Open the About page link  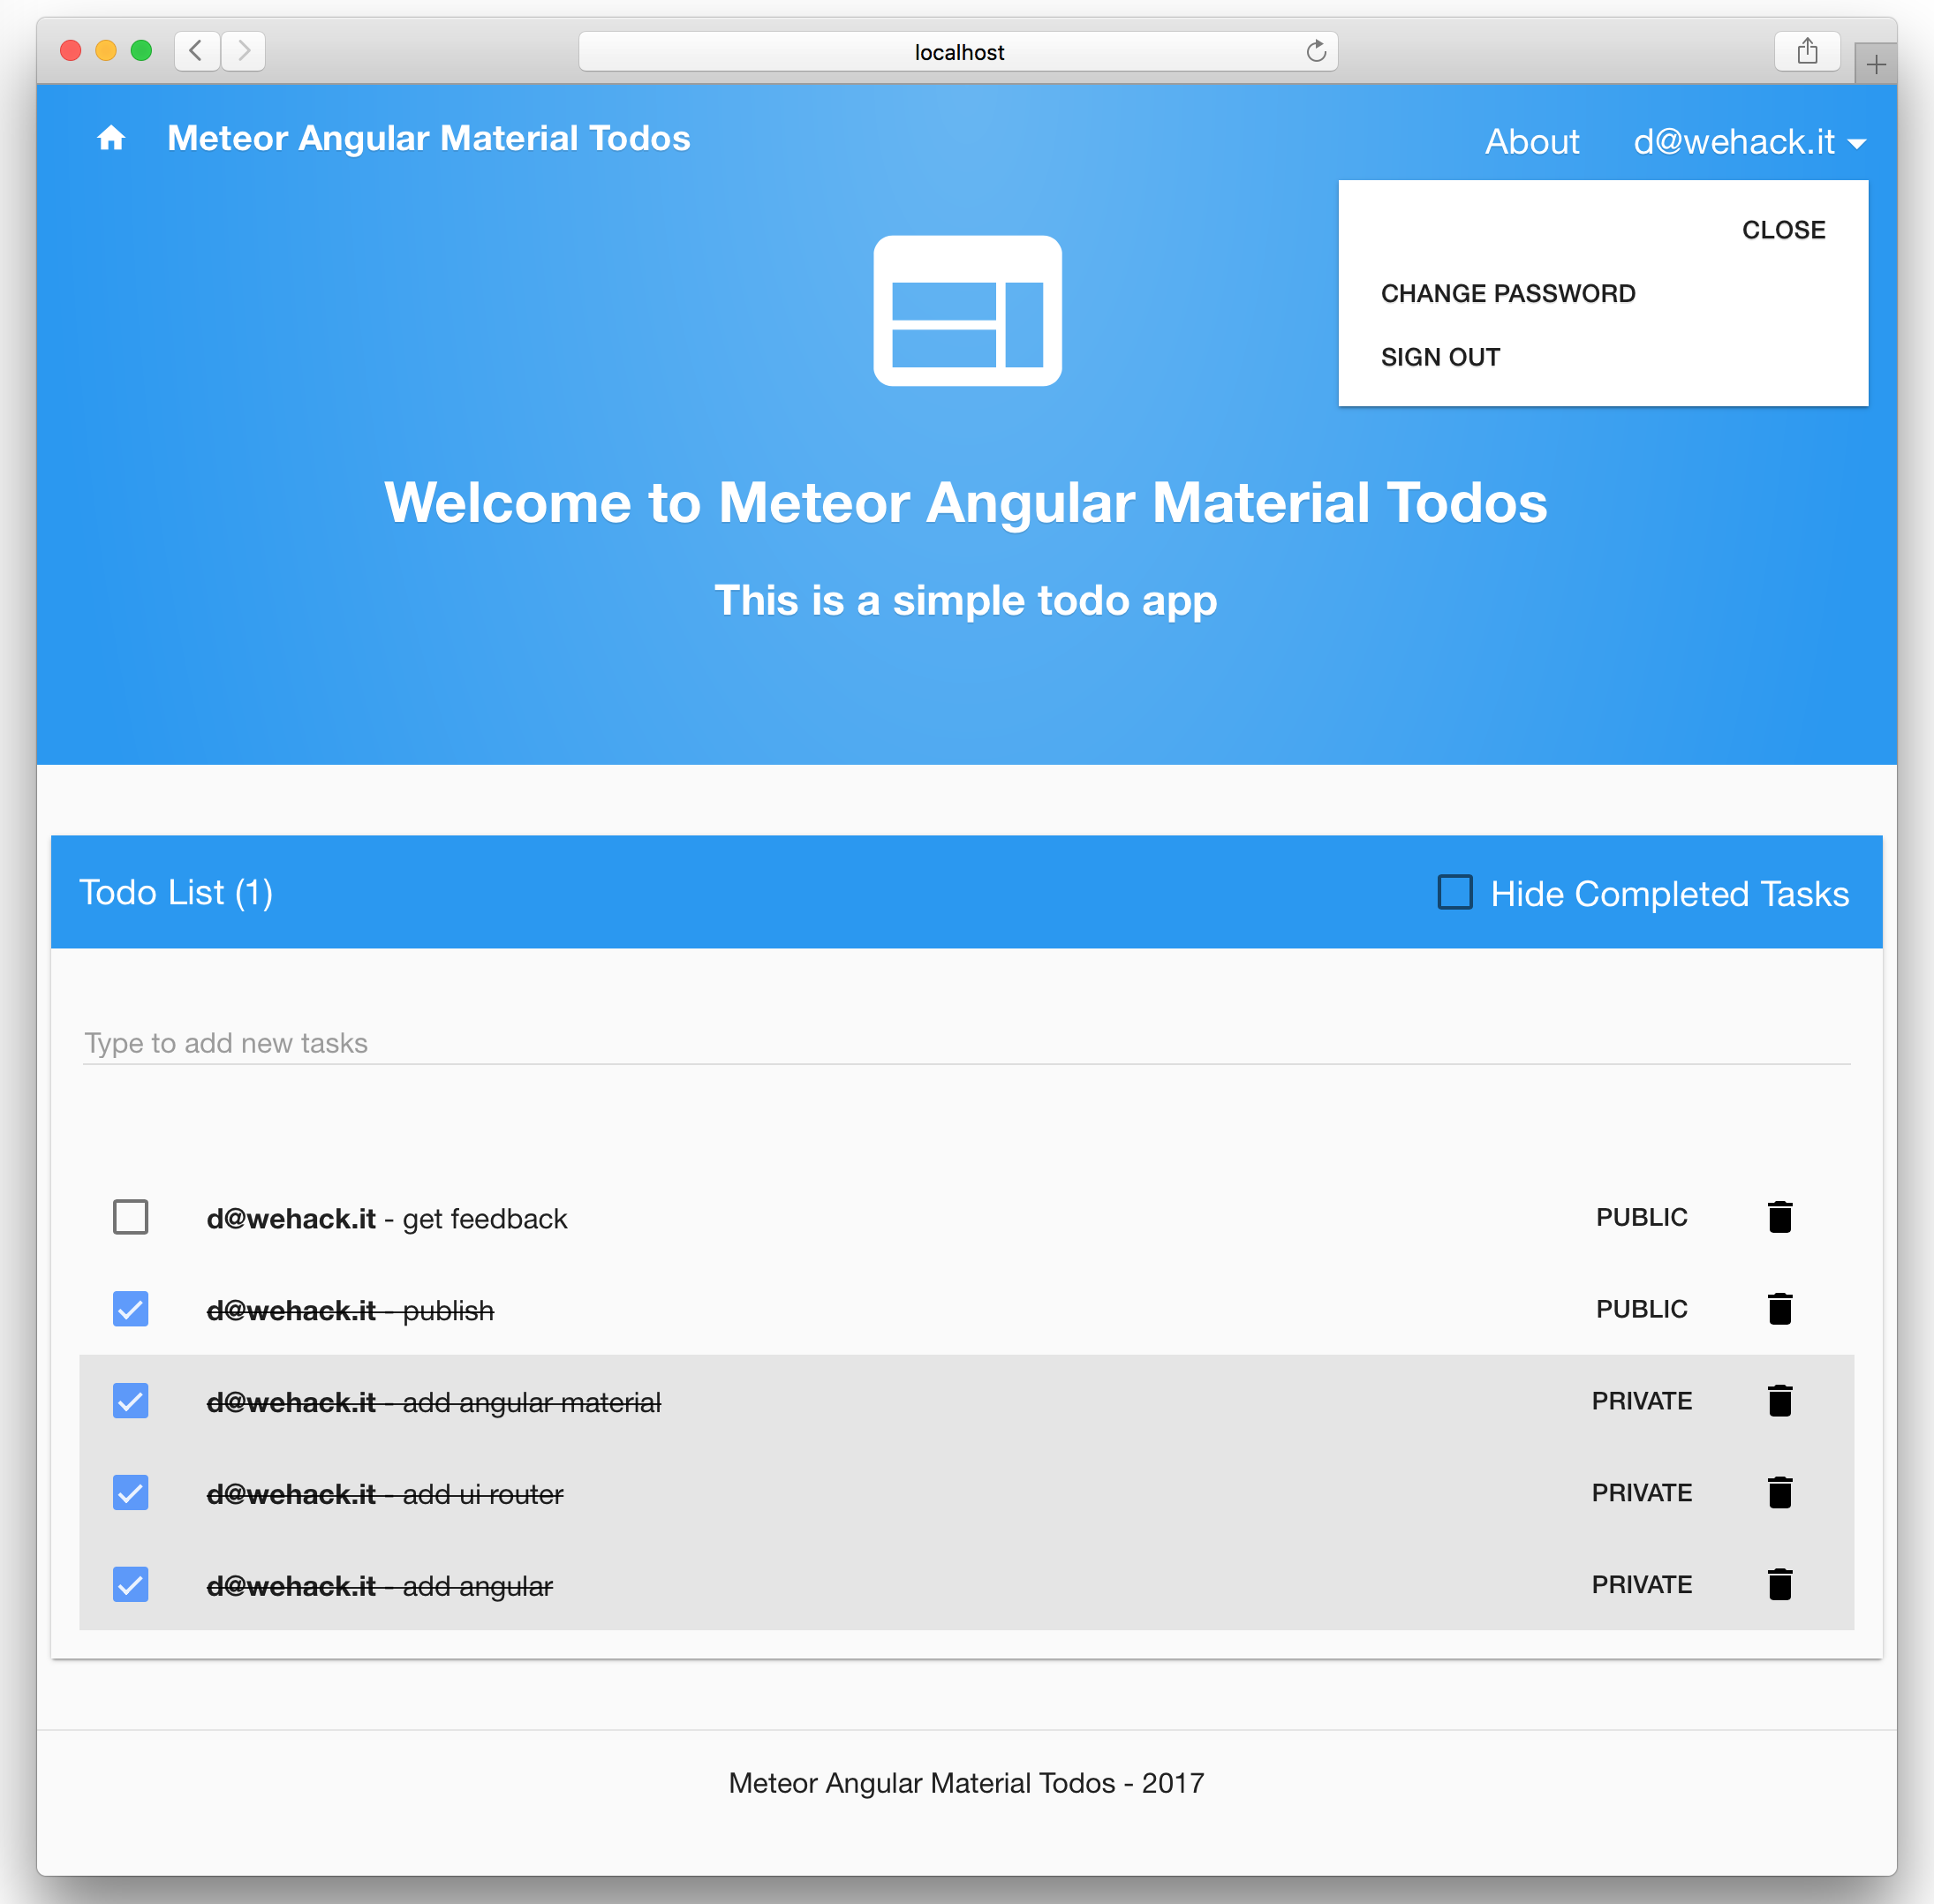point(1531,142)
